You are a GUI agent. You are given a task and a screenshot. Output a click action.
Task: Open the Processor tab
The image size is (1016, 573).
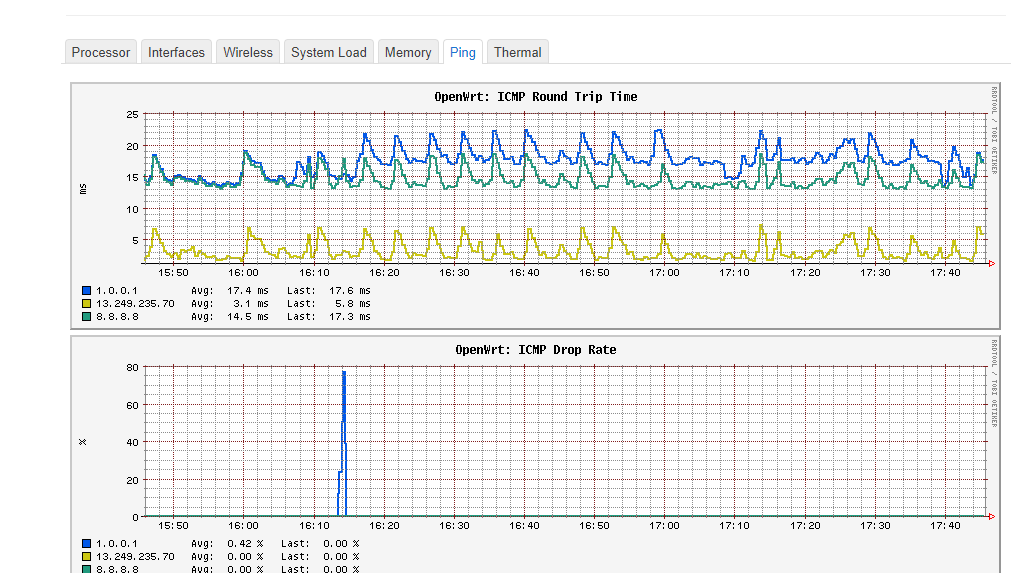point(101,52)
